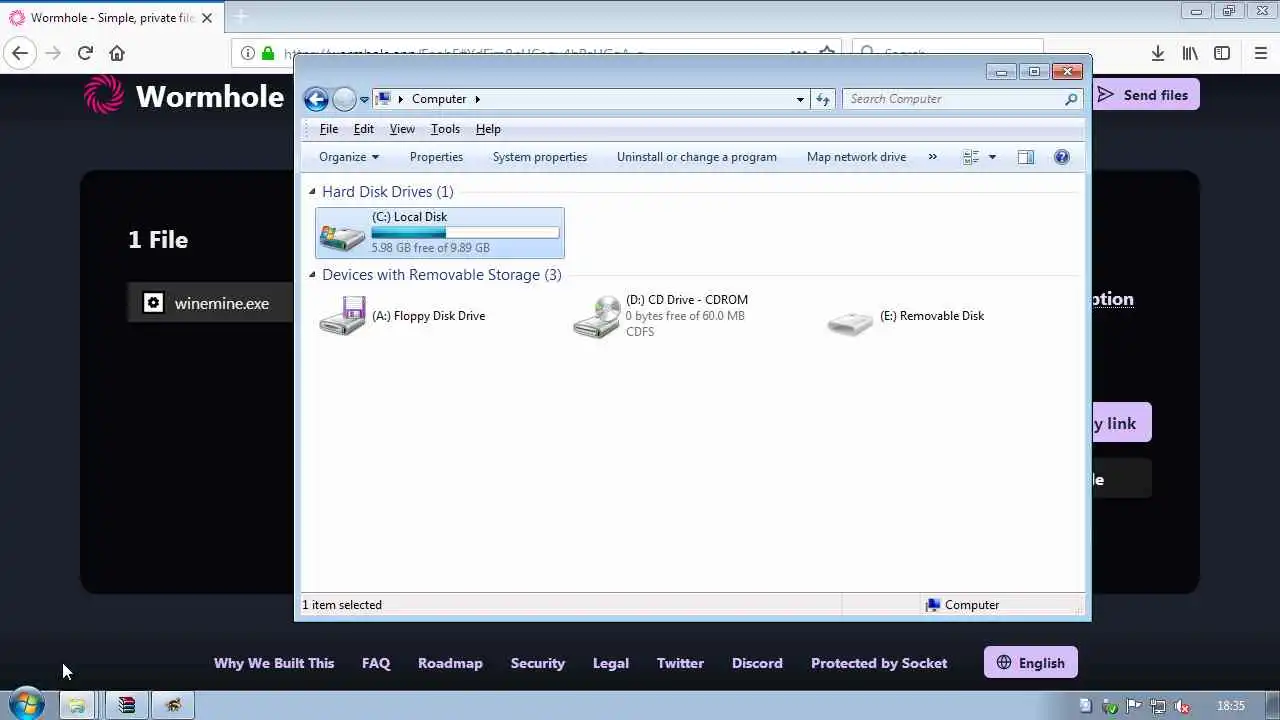Change your view icon in Explorer
Image resolution: width=1280 pixels, height=720 pixels.
click(970, 157)
